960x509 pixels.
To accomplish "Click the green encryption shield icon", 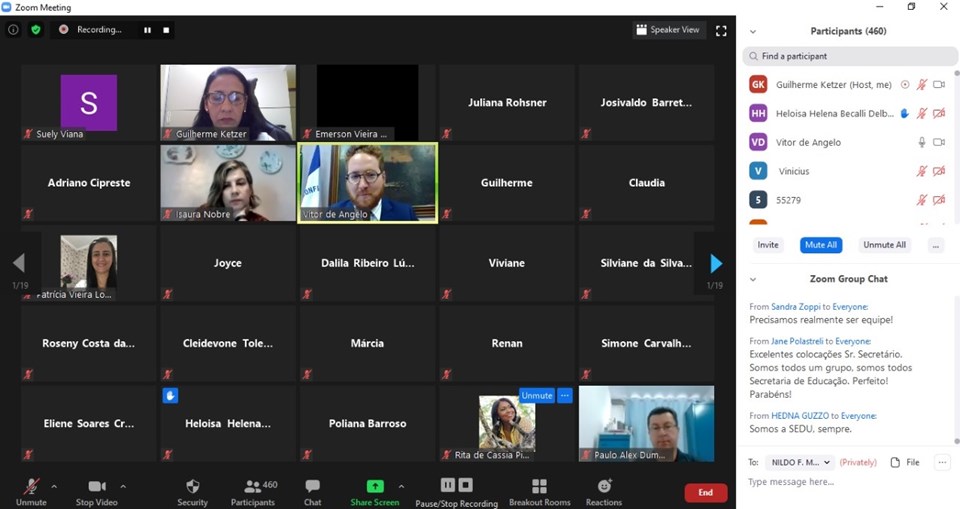I will click(36, 30).
